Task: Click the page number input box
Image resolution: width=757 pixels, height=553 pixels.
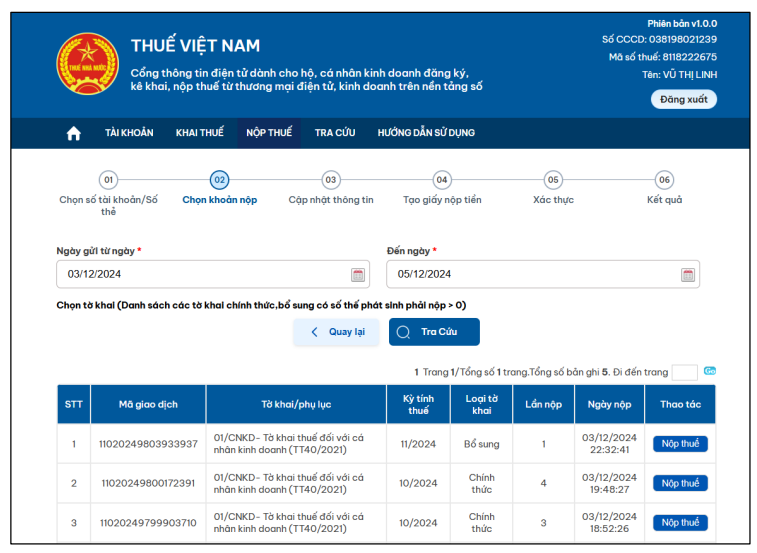Action: [x=684, y=372]
